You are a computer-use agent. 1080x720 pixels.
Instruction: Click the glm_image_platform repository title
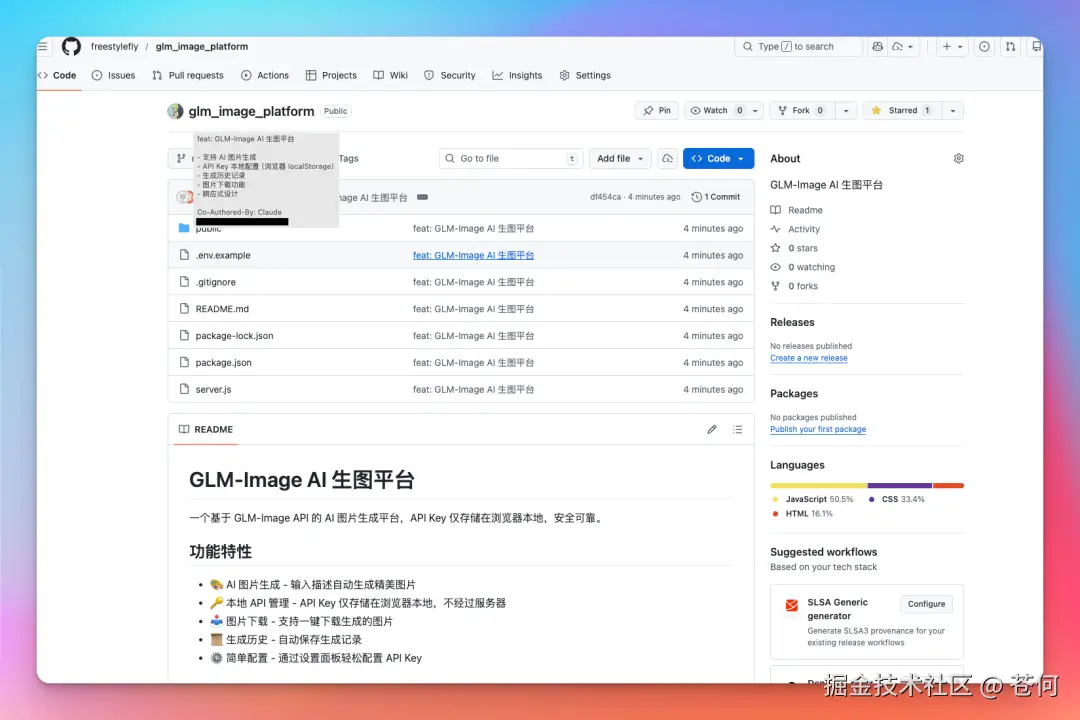251,111
